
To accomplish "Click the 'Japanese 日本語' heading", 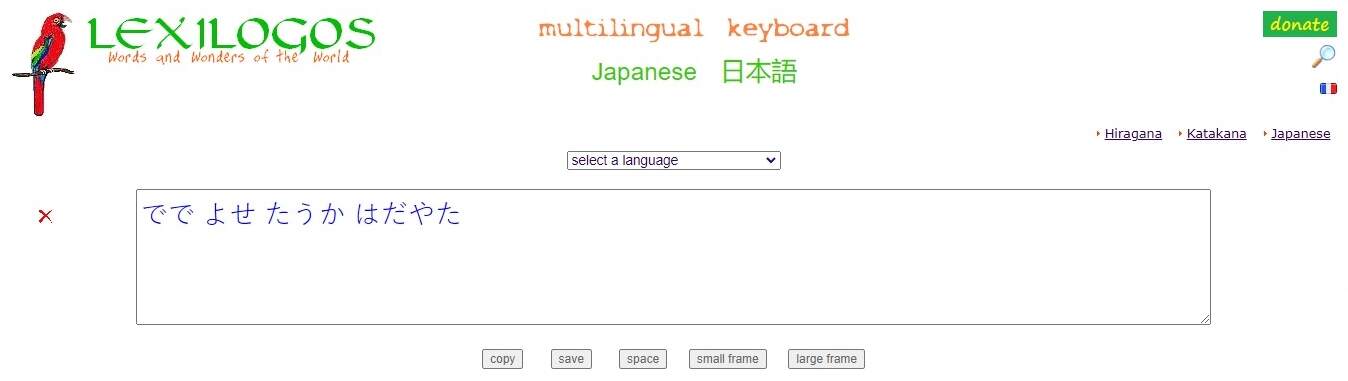I will 694,72.
